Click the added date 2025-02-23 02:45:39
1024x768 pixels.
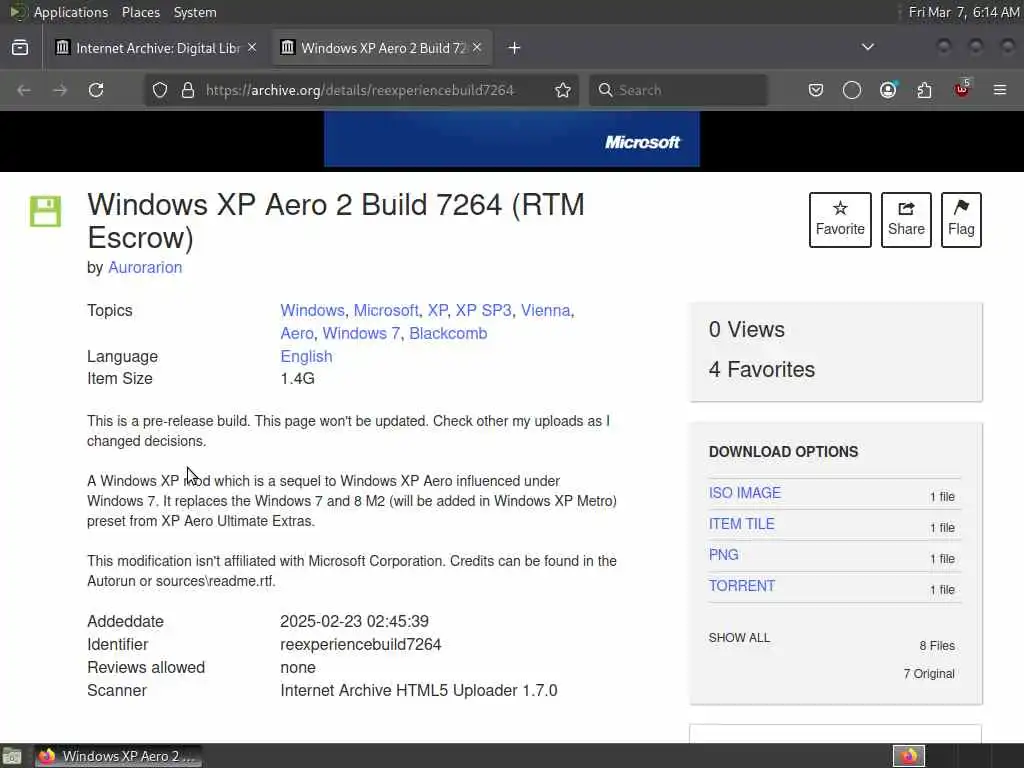tap(355, 622)
